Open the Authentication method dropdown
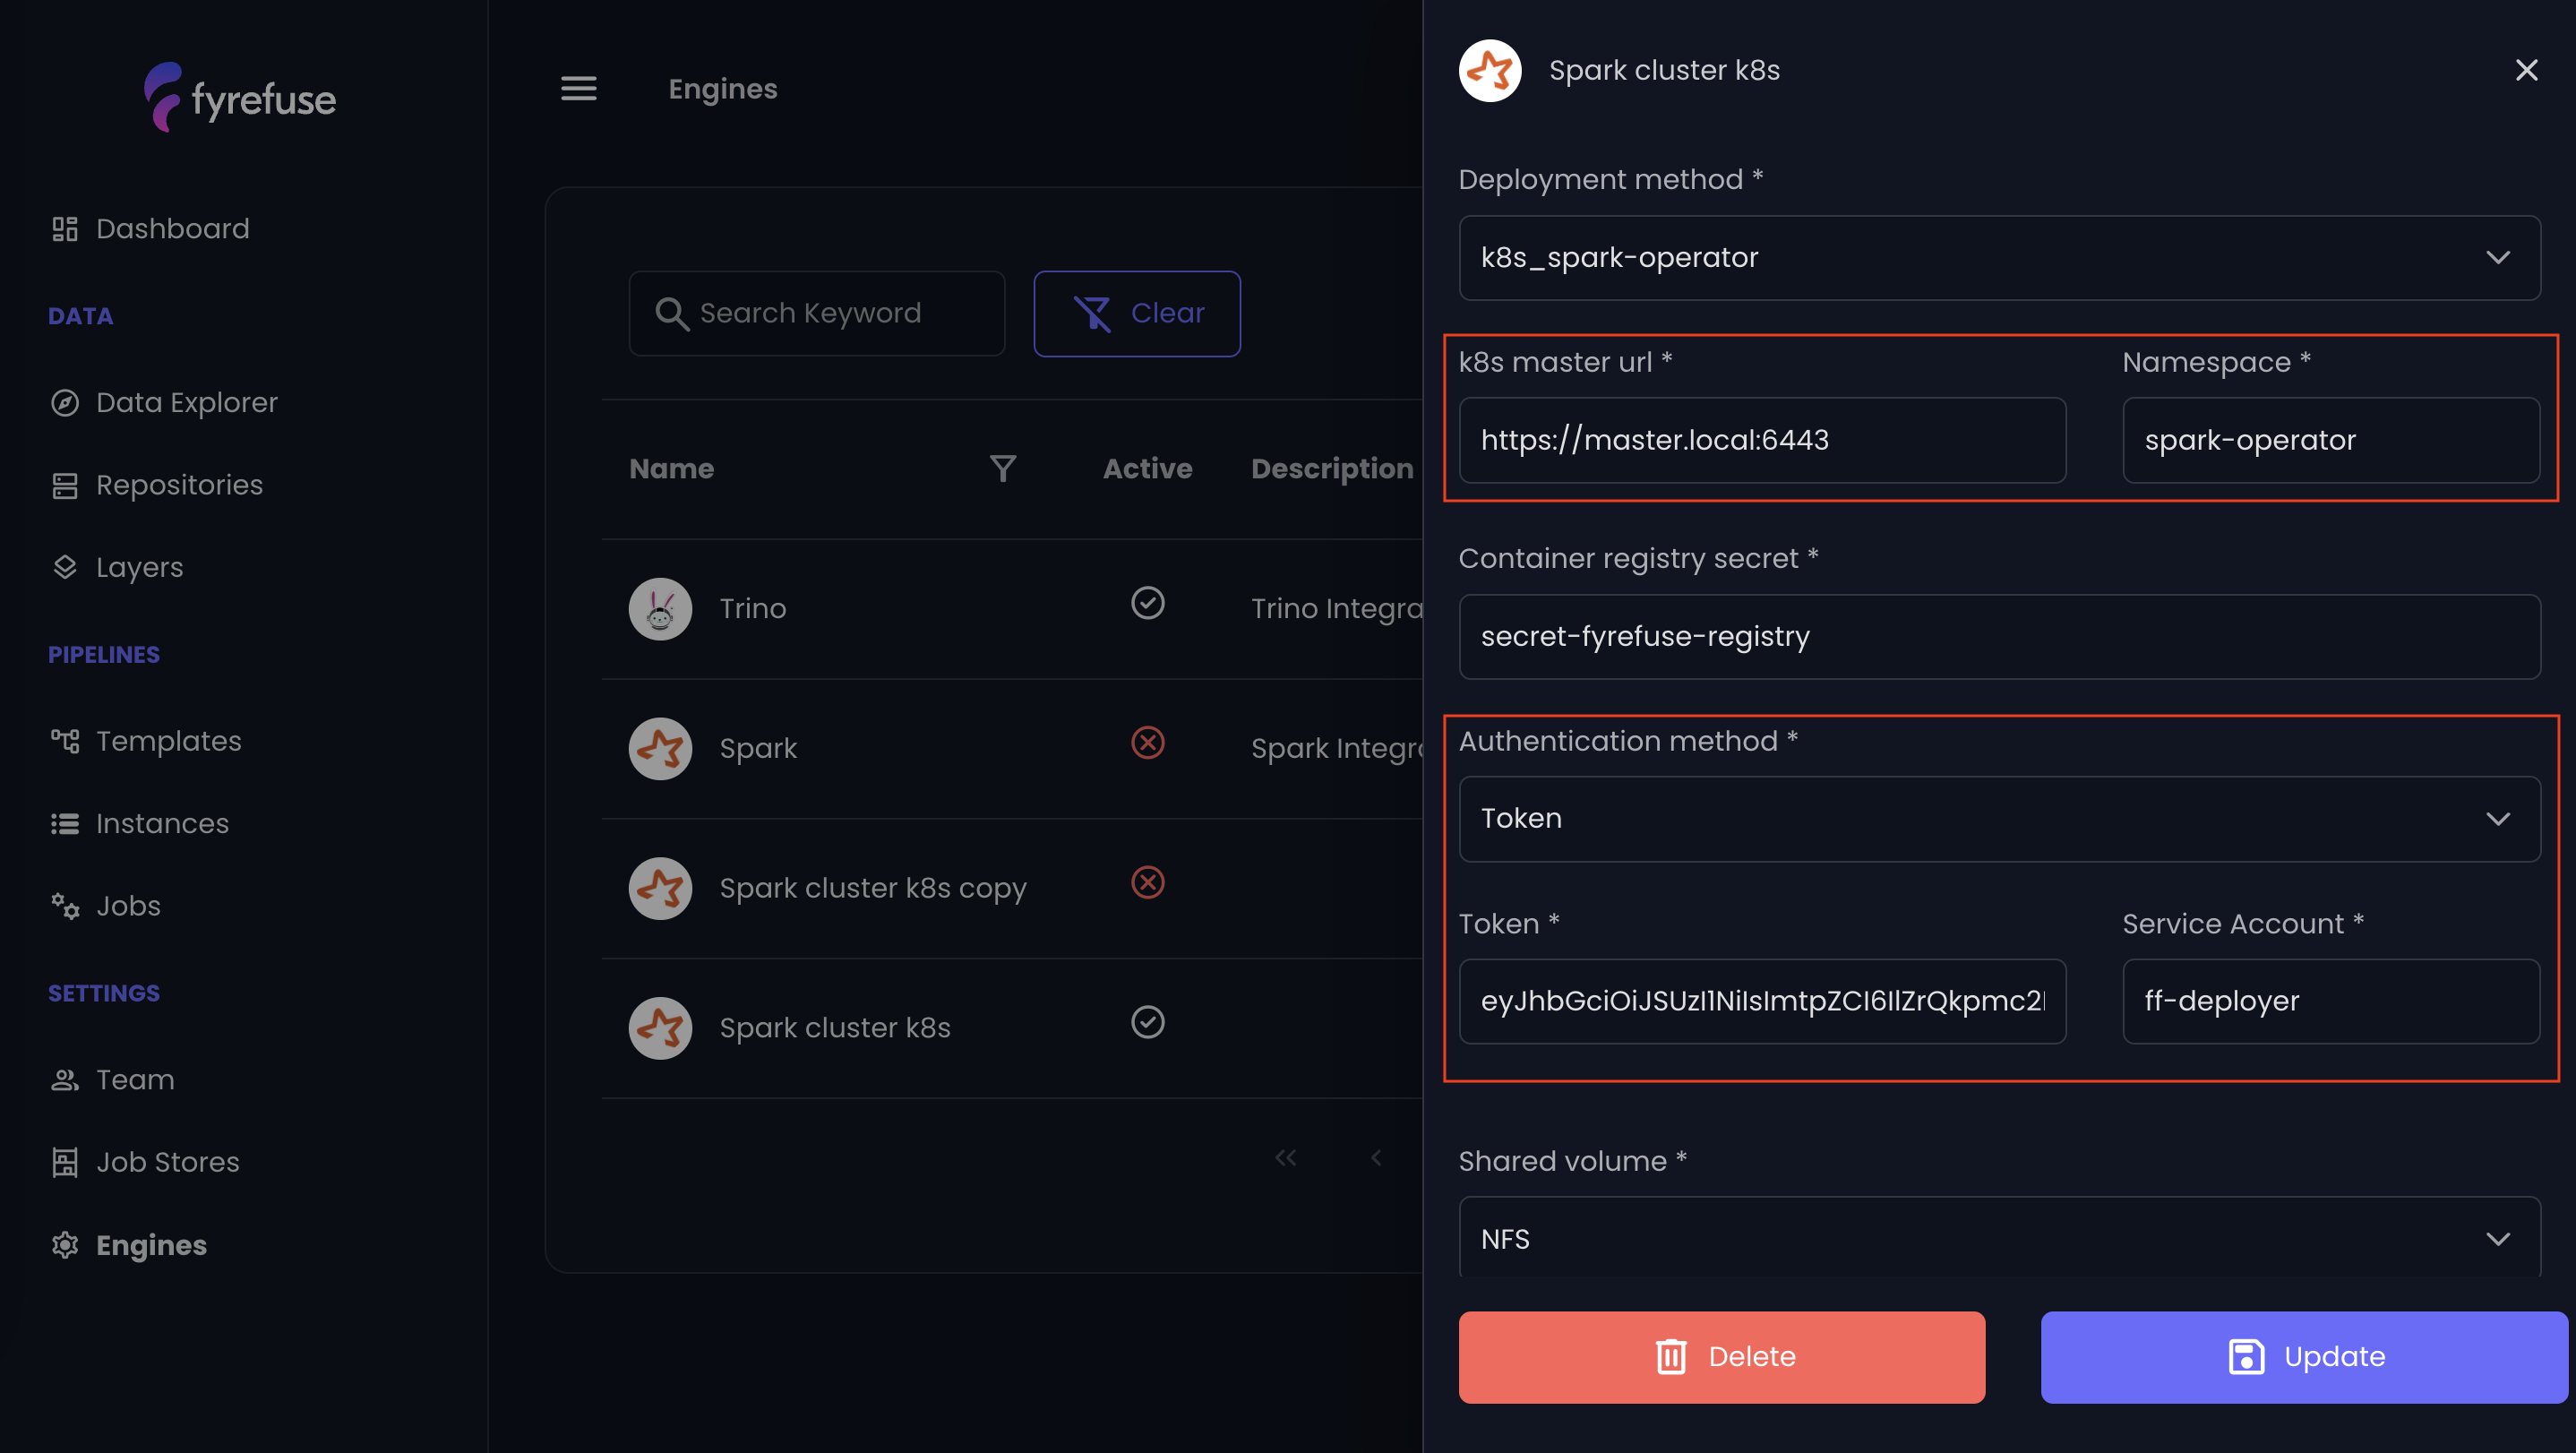 [x=1999, y=818]
